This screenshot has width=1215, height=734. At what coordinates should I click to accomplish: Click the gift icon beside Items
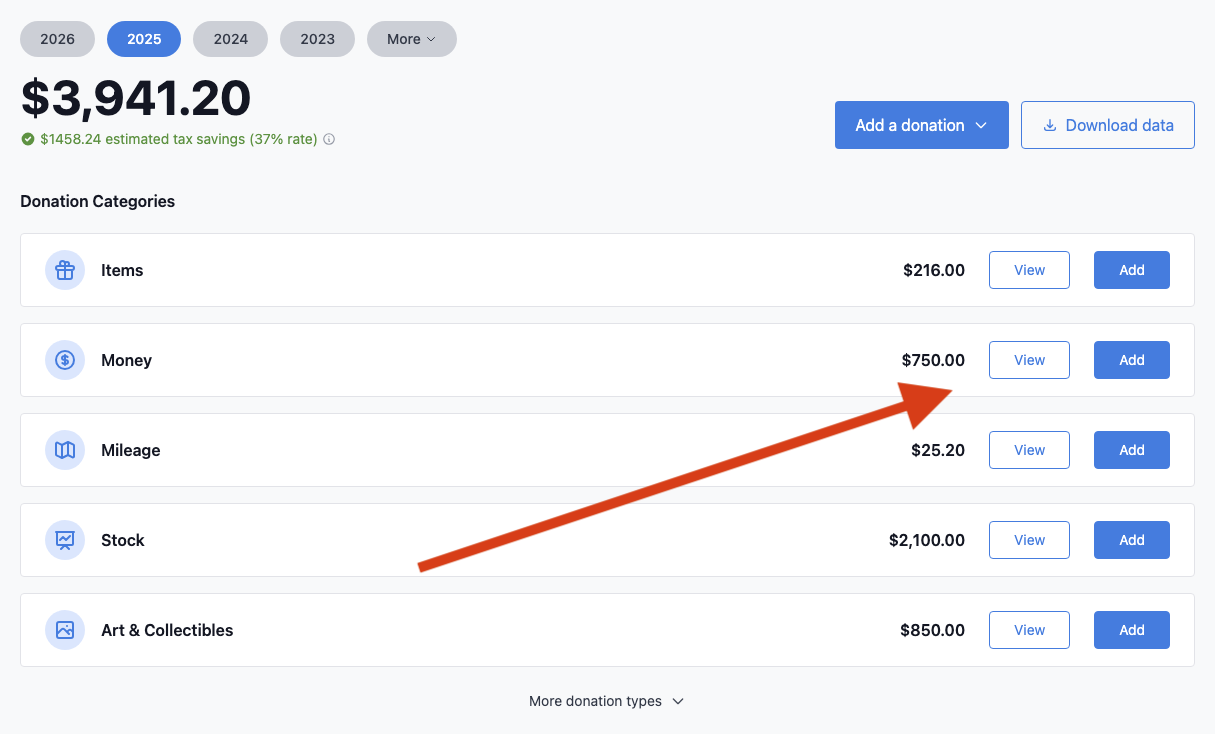tap(64, 270)
